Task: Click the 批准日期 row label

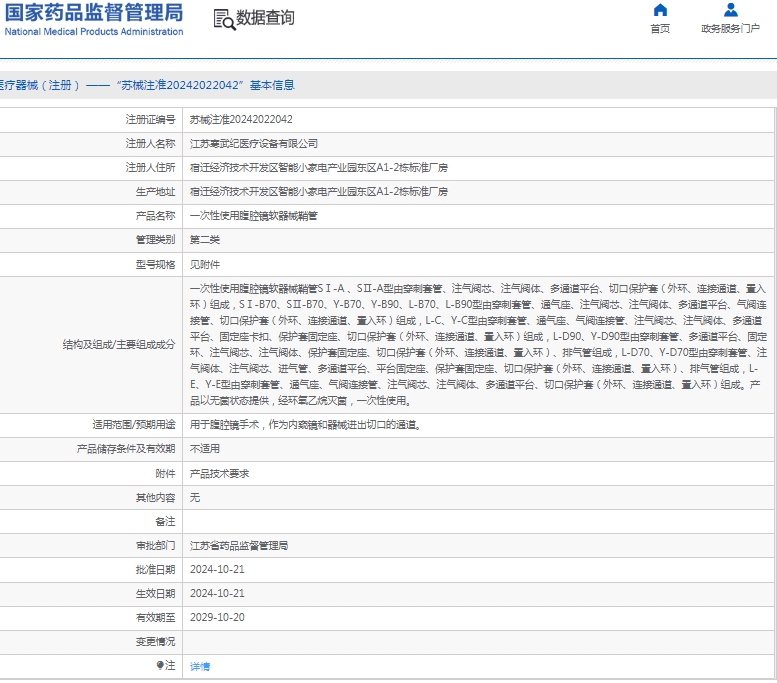Action: point(155,569)
